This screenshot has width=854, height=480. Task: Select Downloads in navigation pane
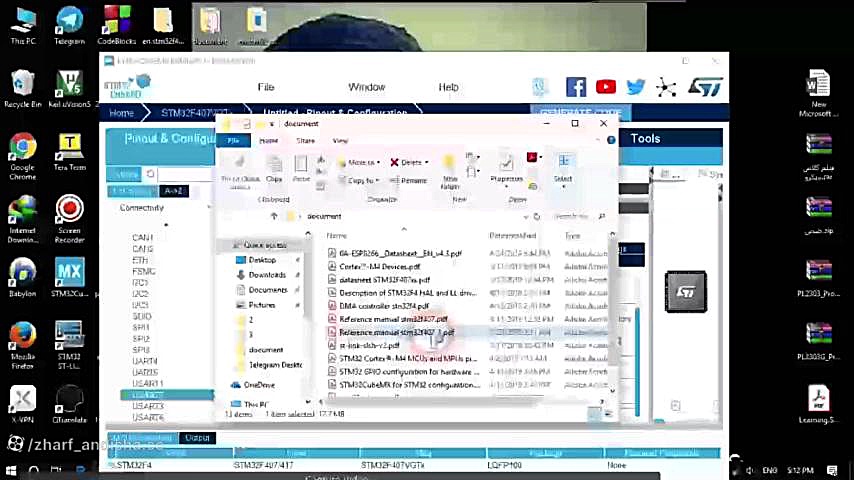coord(267,275)
